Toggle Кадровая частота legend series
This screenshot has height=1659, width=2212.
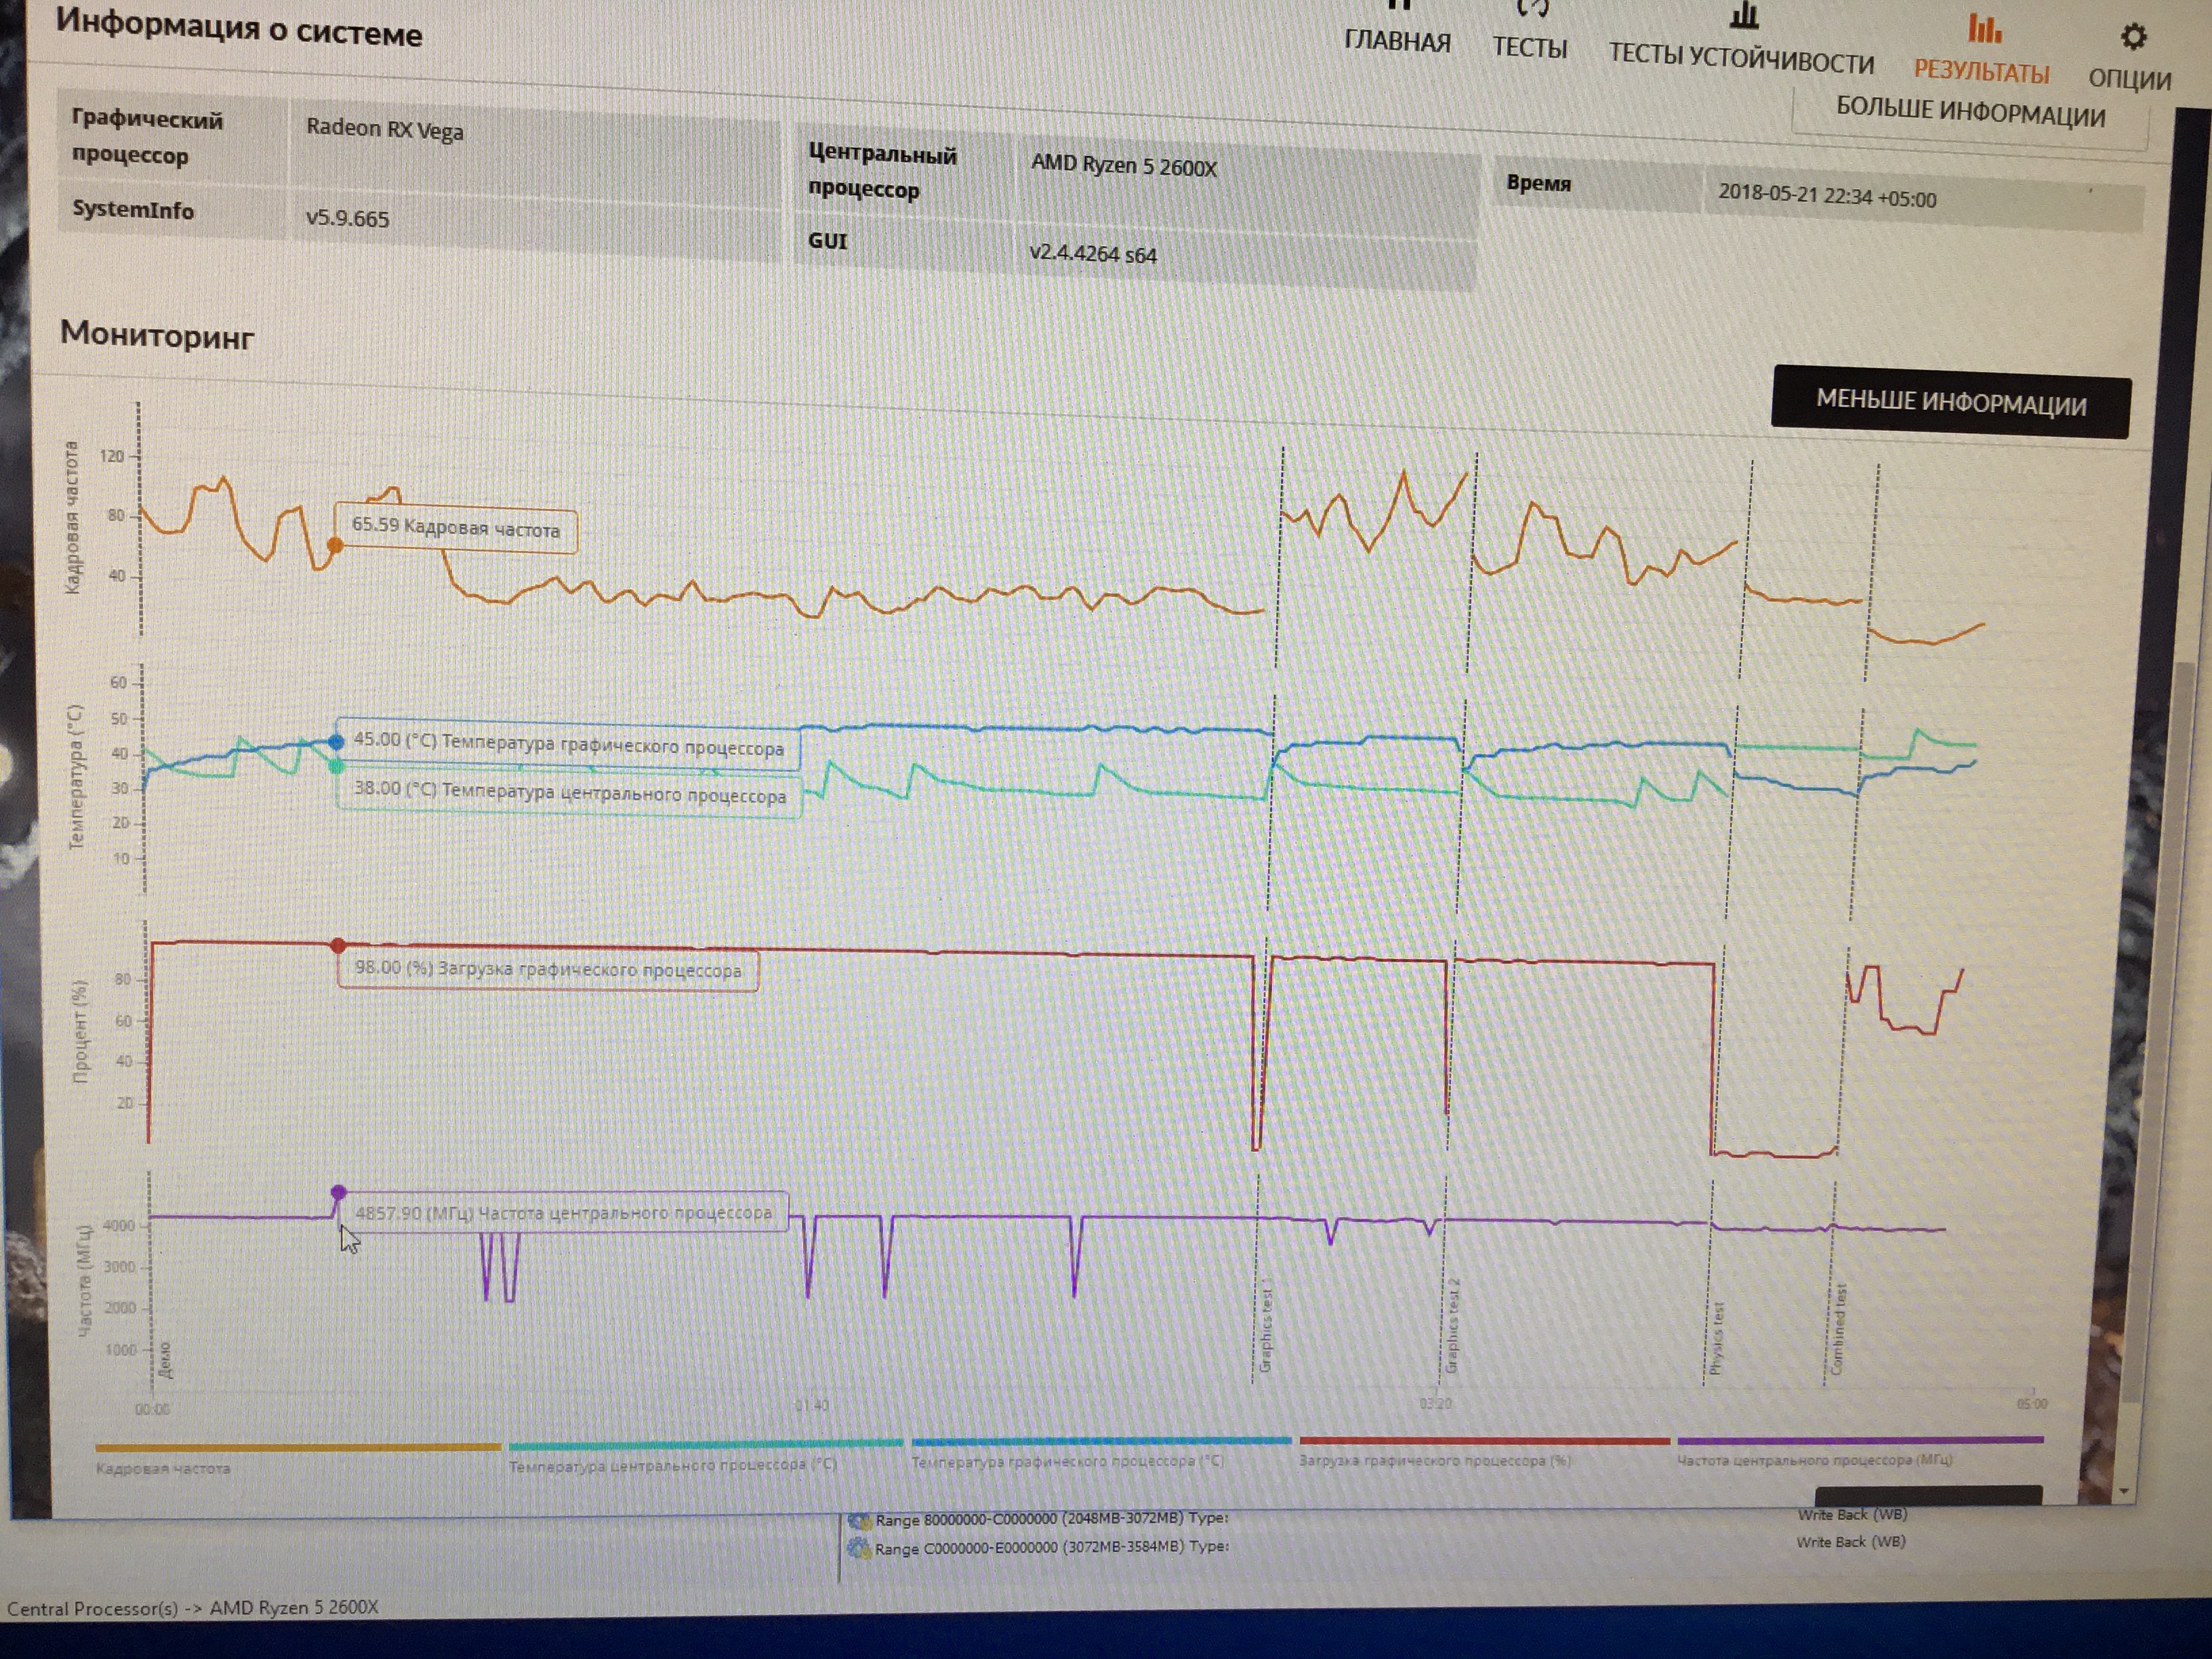[x=163, y=1468]
